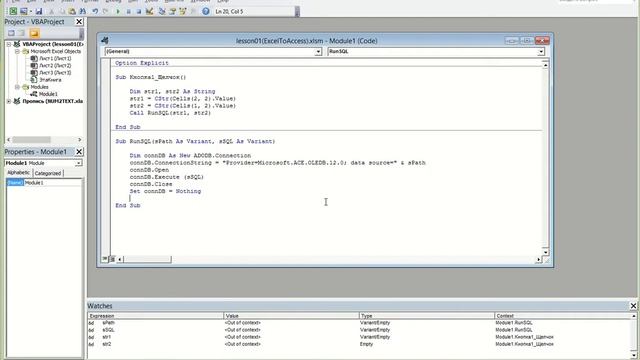640x360 pixels.
Task: Run the macro with the green play icon
Action: tap(118, 11)
